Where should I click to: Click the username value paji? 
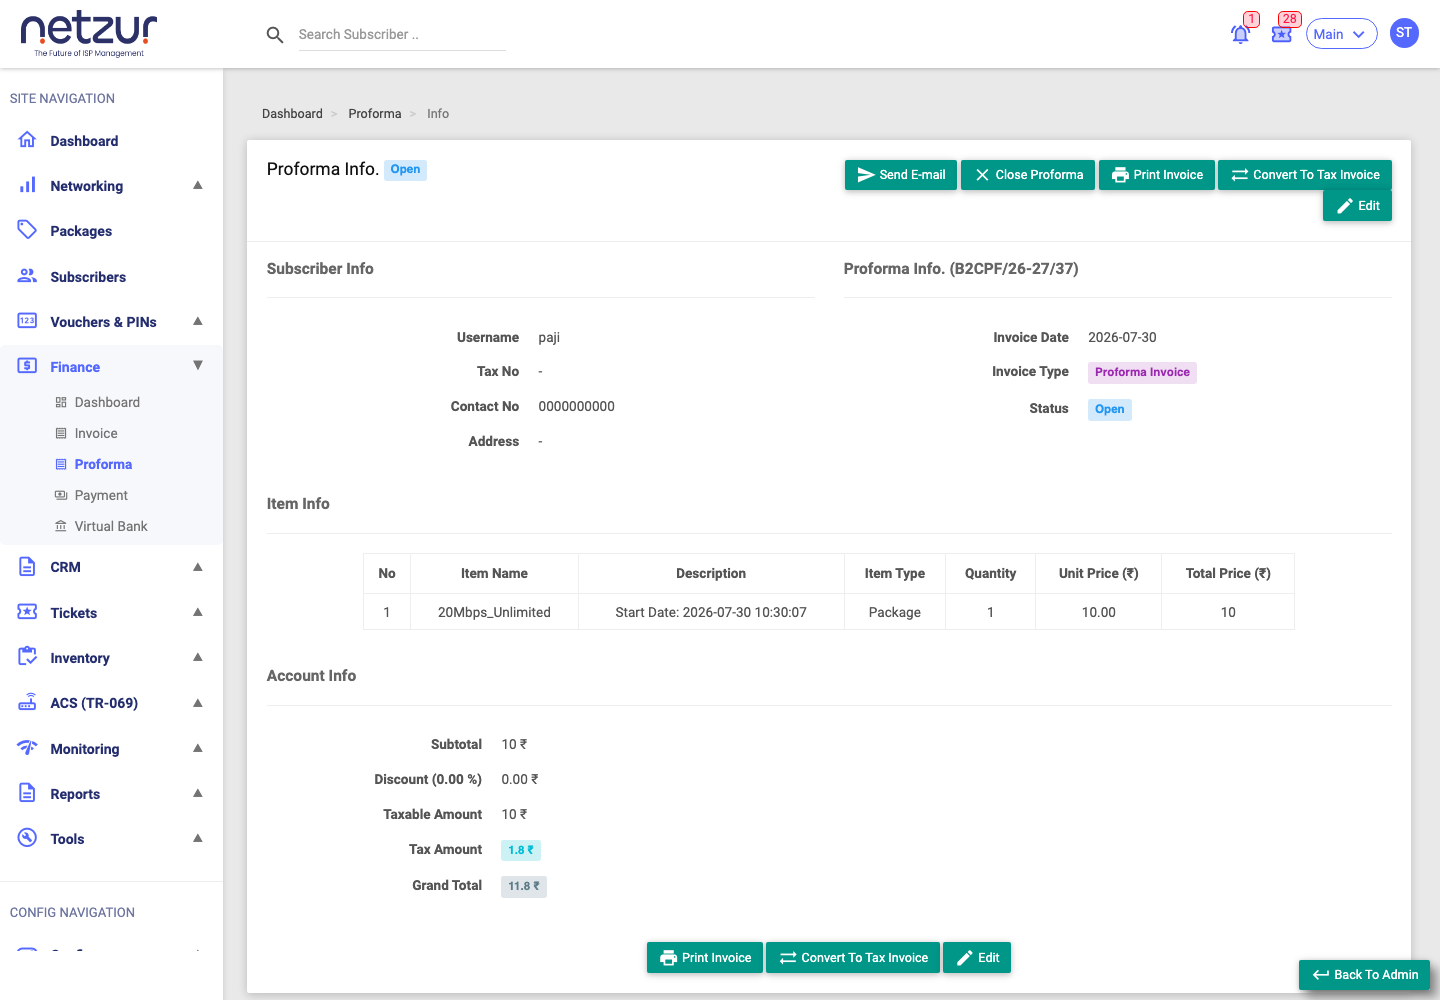(549, 338)
